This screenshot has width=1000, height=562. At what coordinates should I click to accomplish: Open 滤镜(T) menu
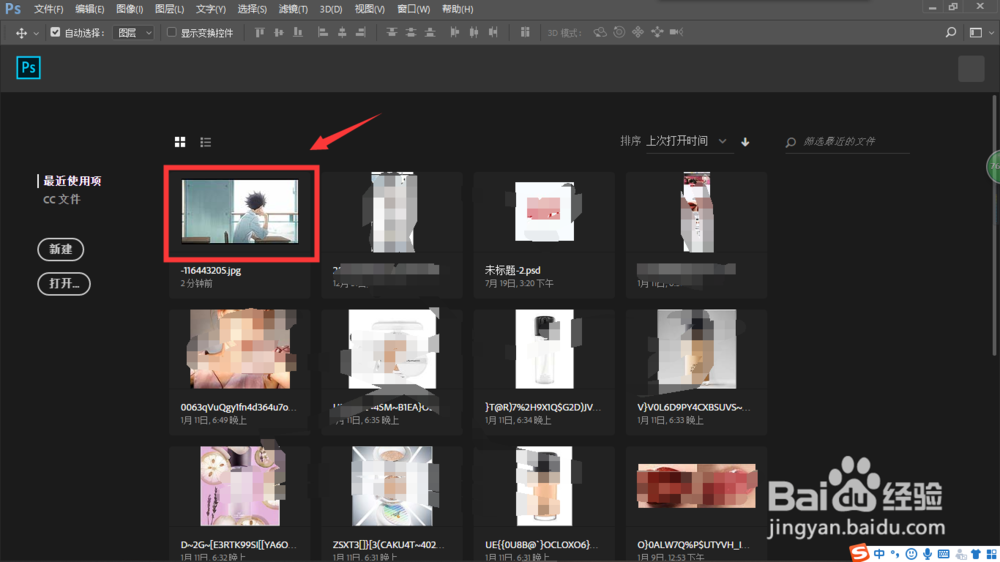[x=293, y=9]
